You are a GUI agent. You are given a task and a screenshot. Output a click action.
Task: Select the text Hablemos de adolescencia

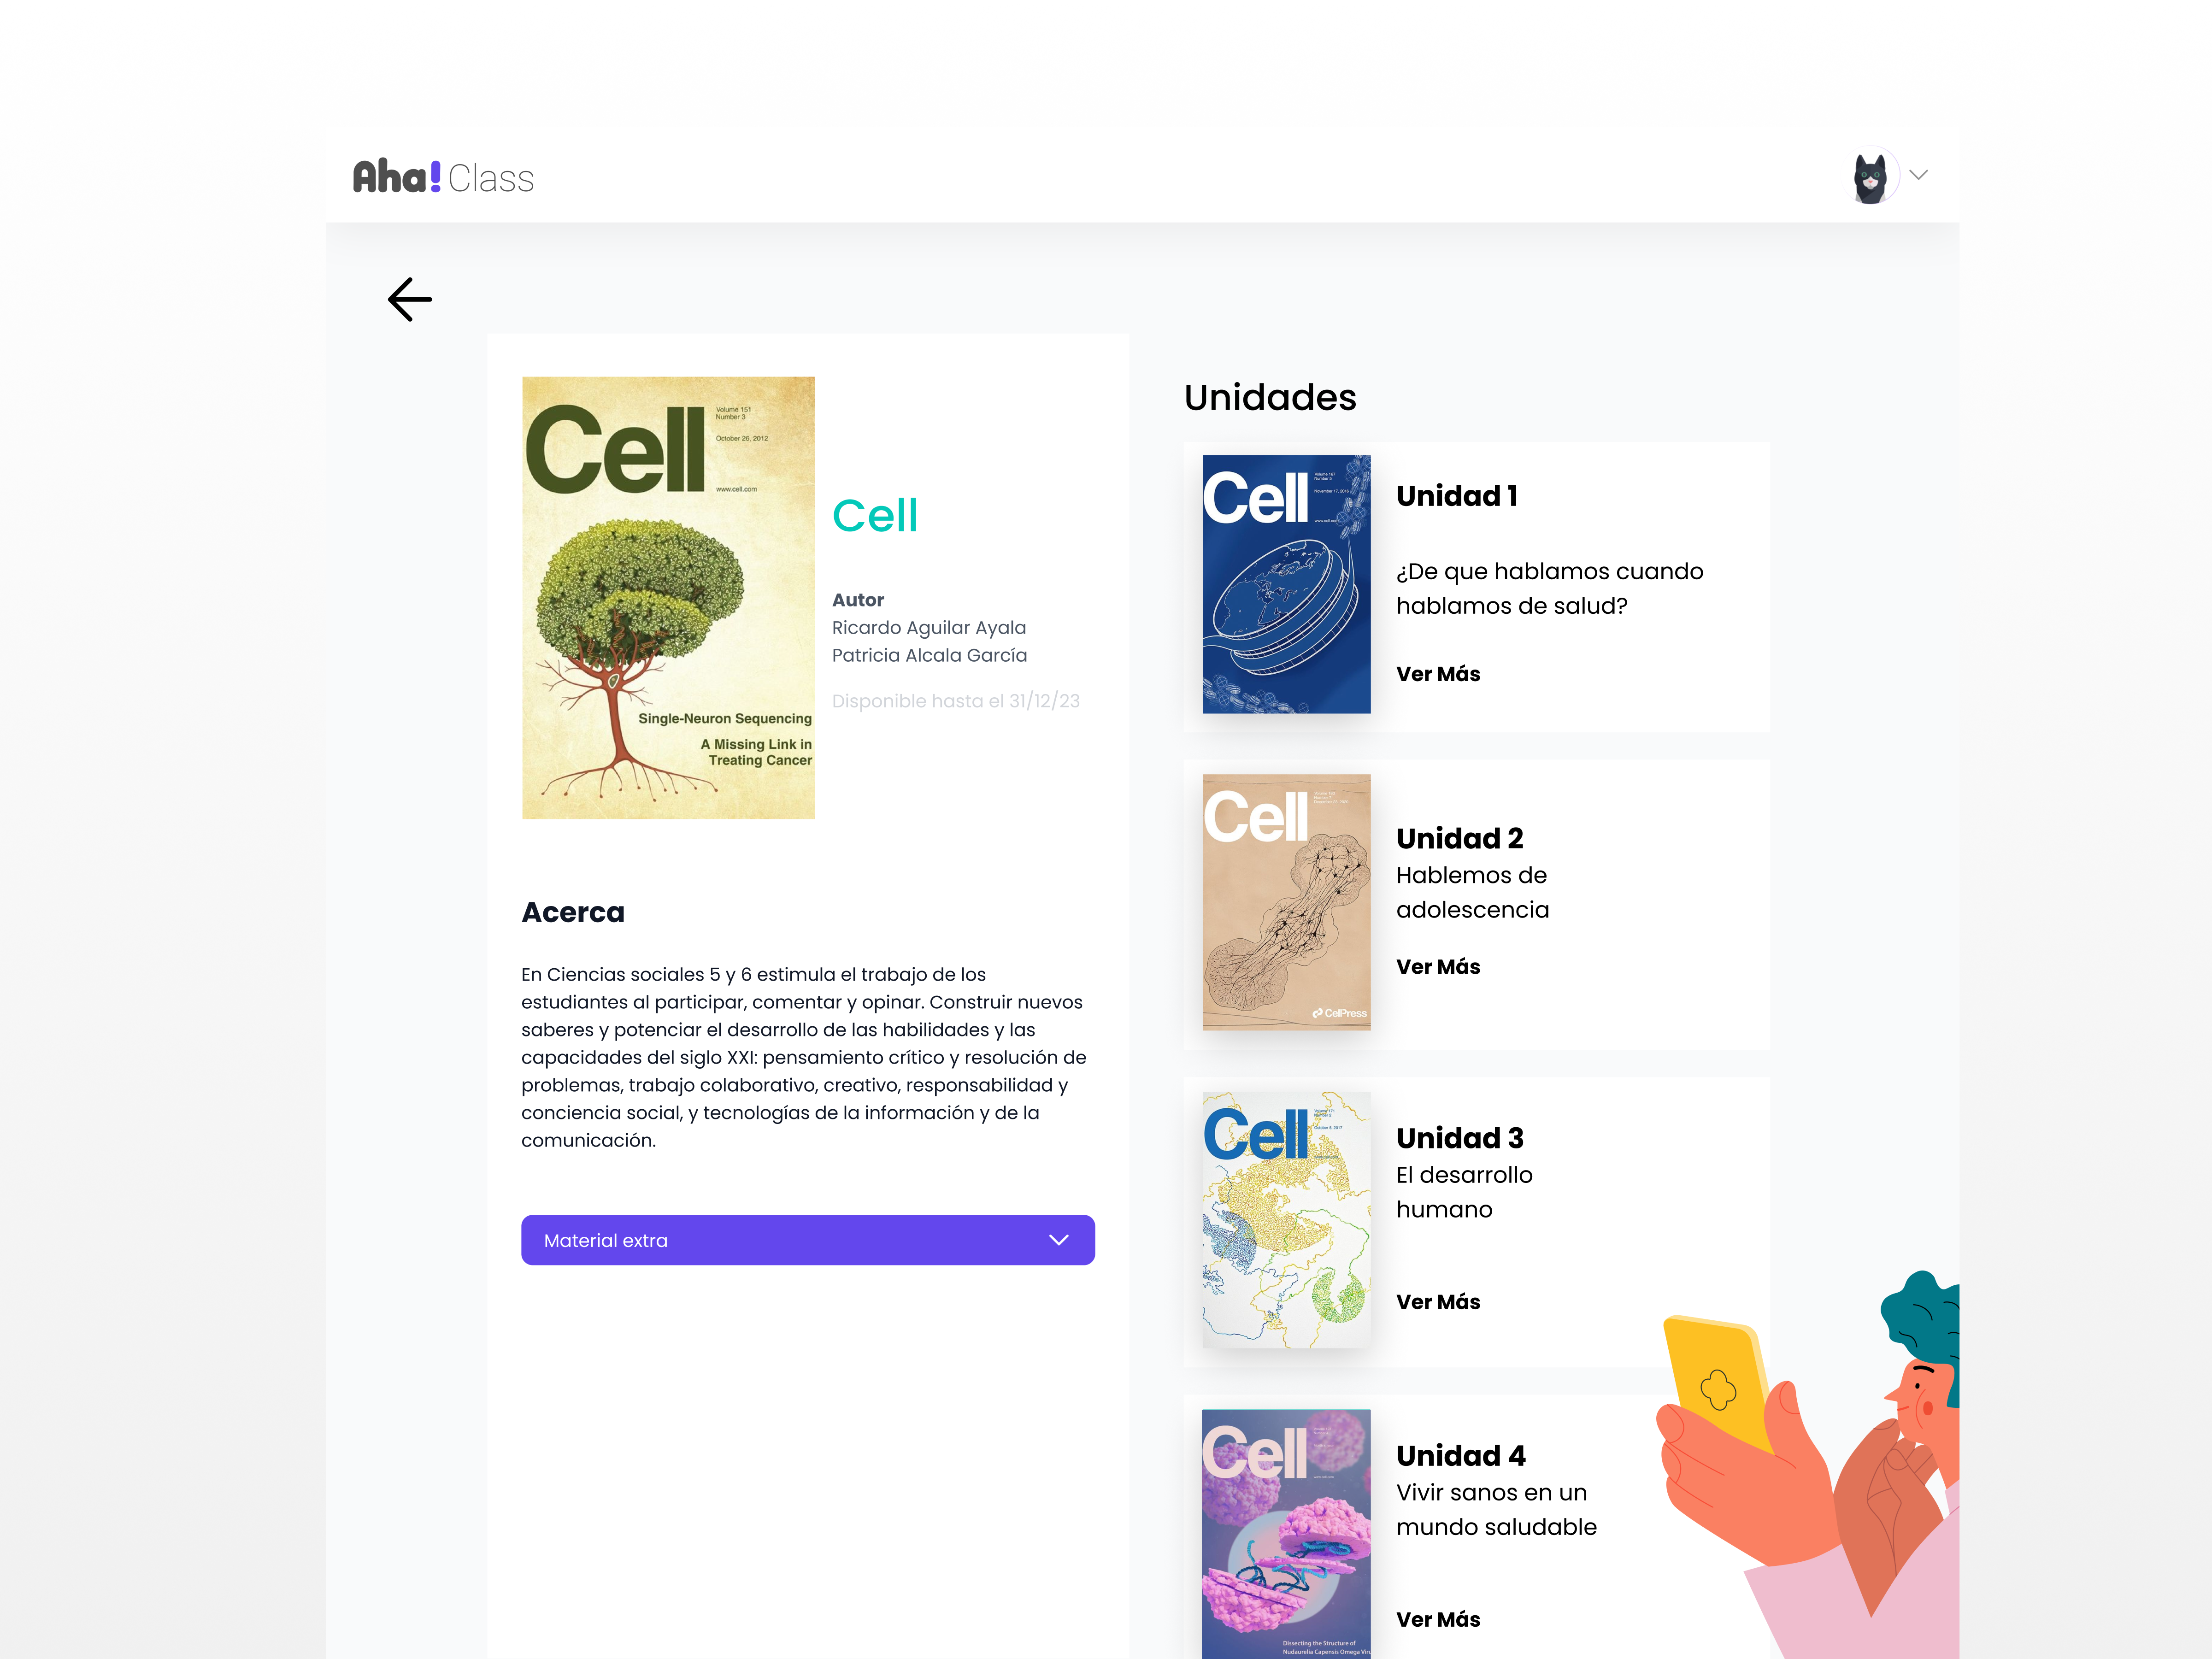pos(1473,892)
